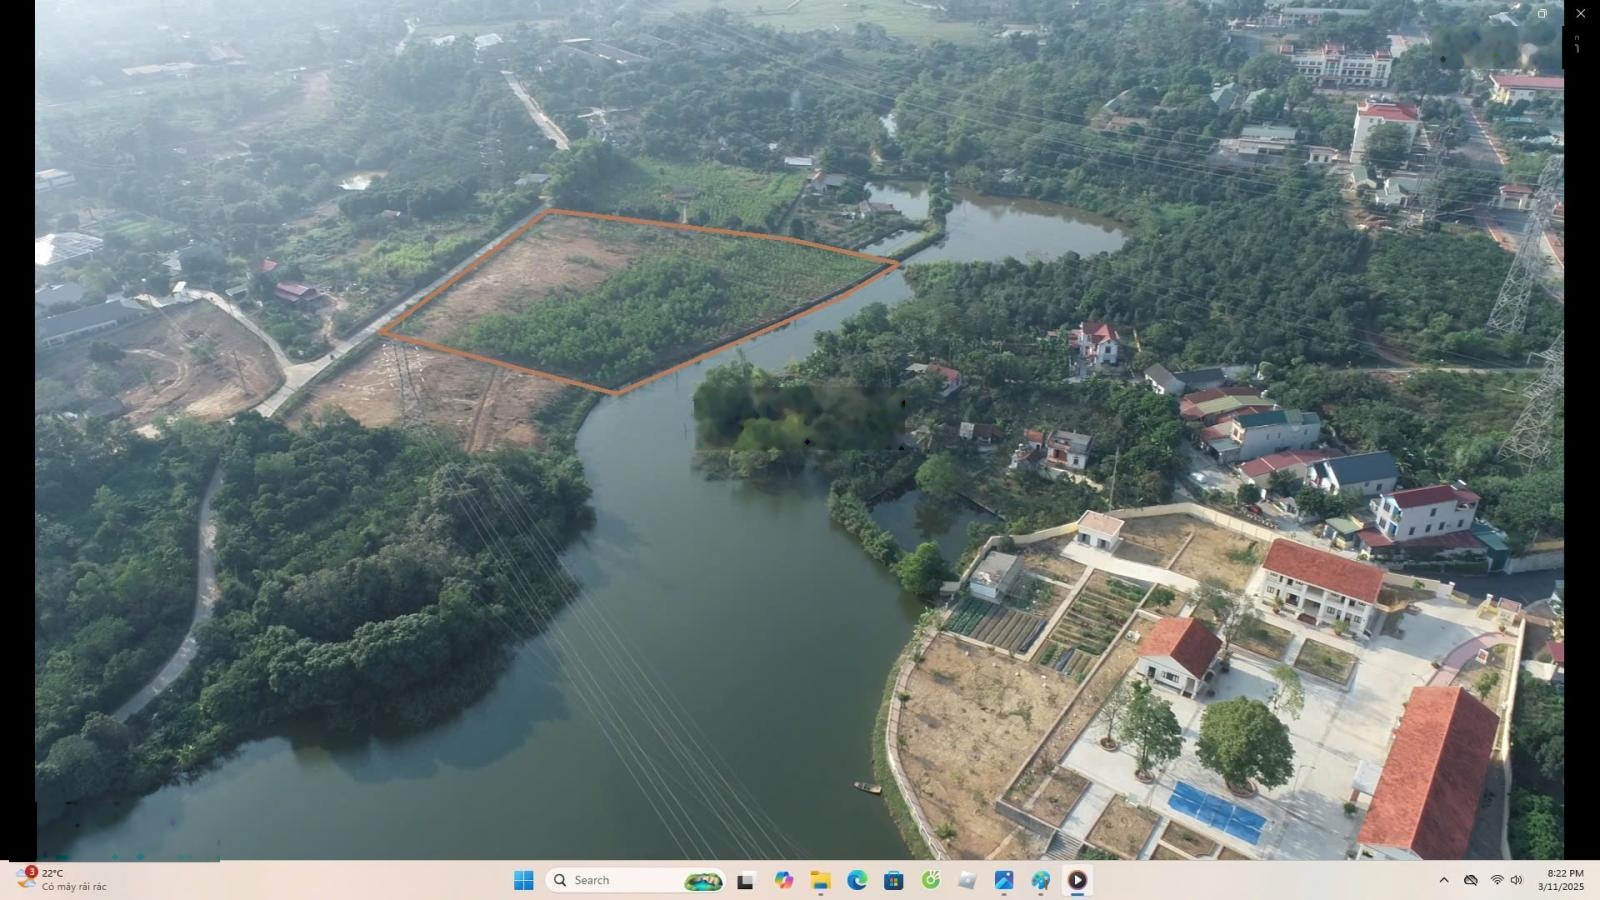This screenshot has width=1600, height=900.
Task: Open the volume speaker tray icon
Action: coord(1516,880)
